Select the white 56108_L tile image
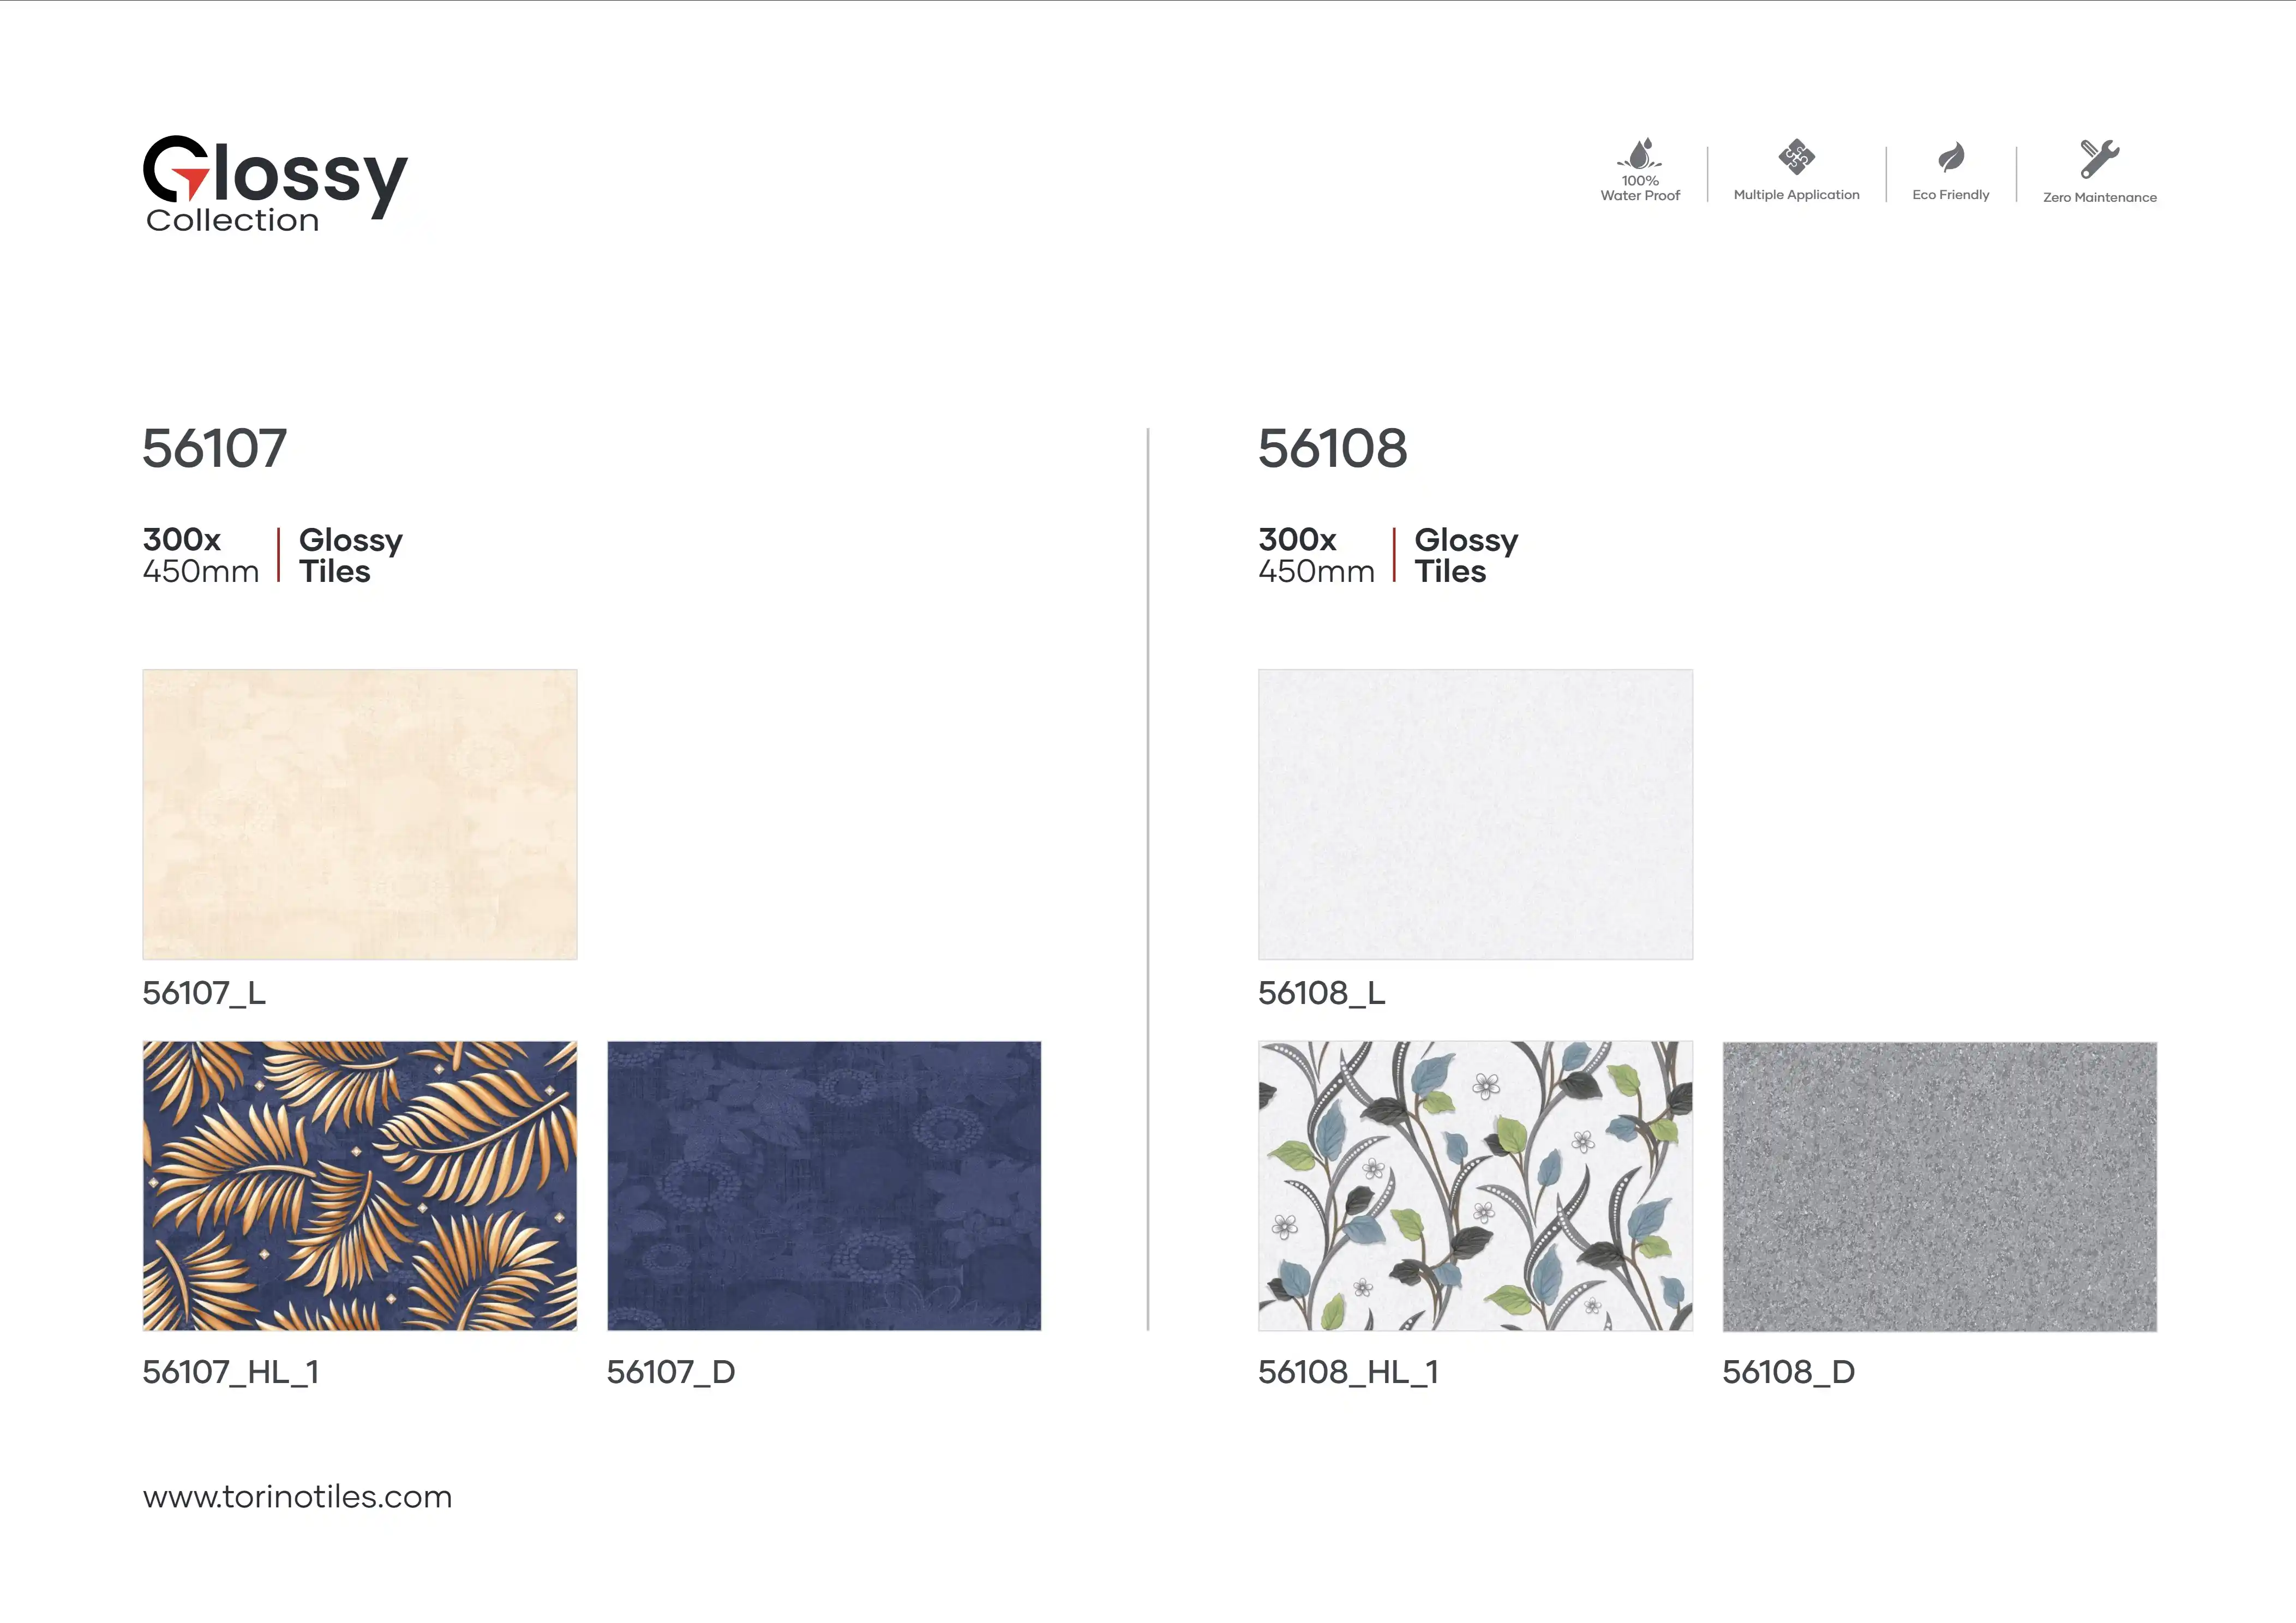The height and width of the screenshot is (1623, 2296). point(1475,814)
